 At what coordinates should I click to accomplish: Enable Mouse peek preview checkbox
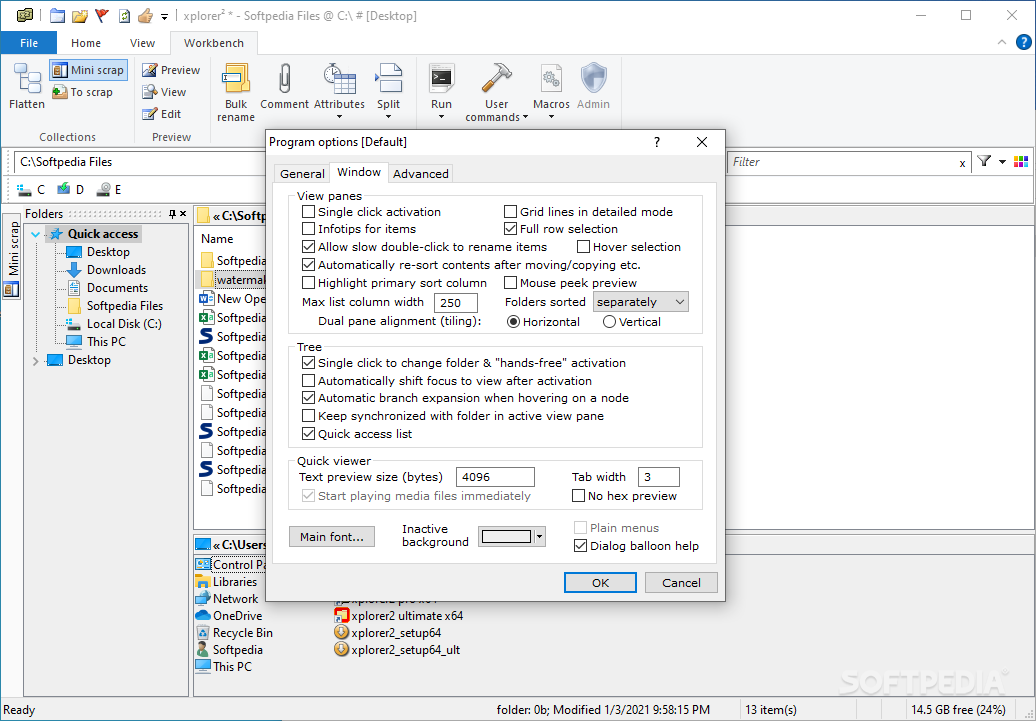510,283
